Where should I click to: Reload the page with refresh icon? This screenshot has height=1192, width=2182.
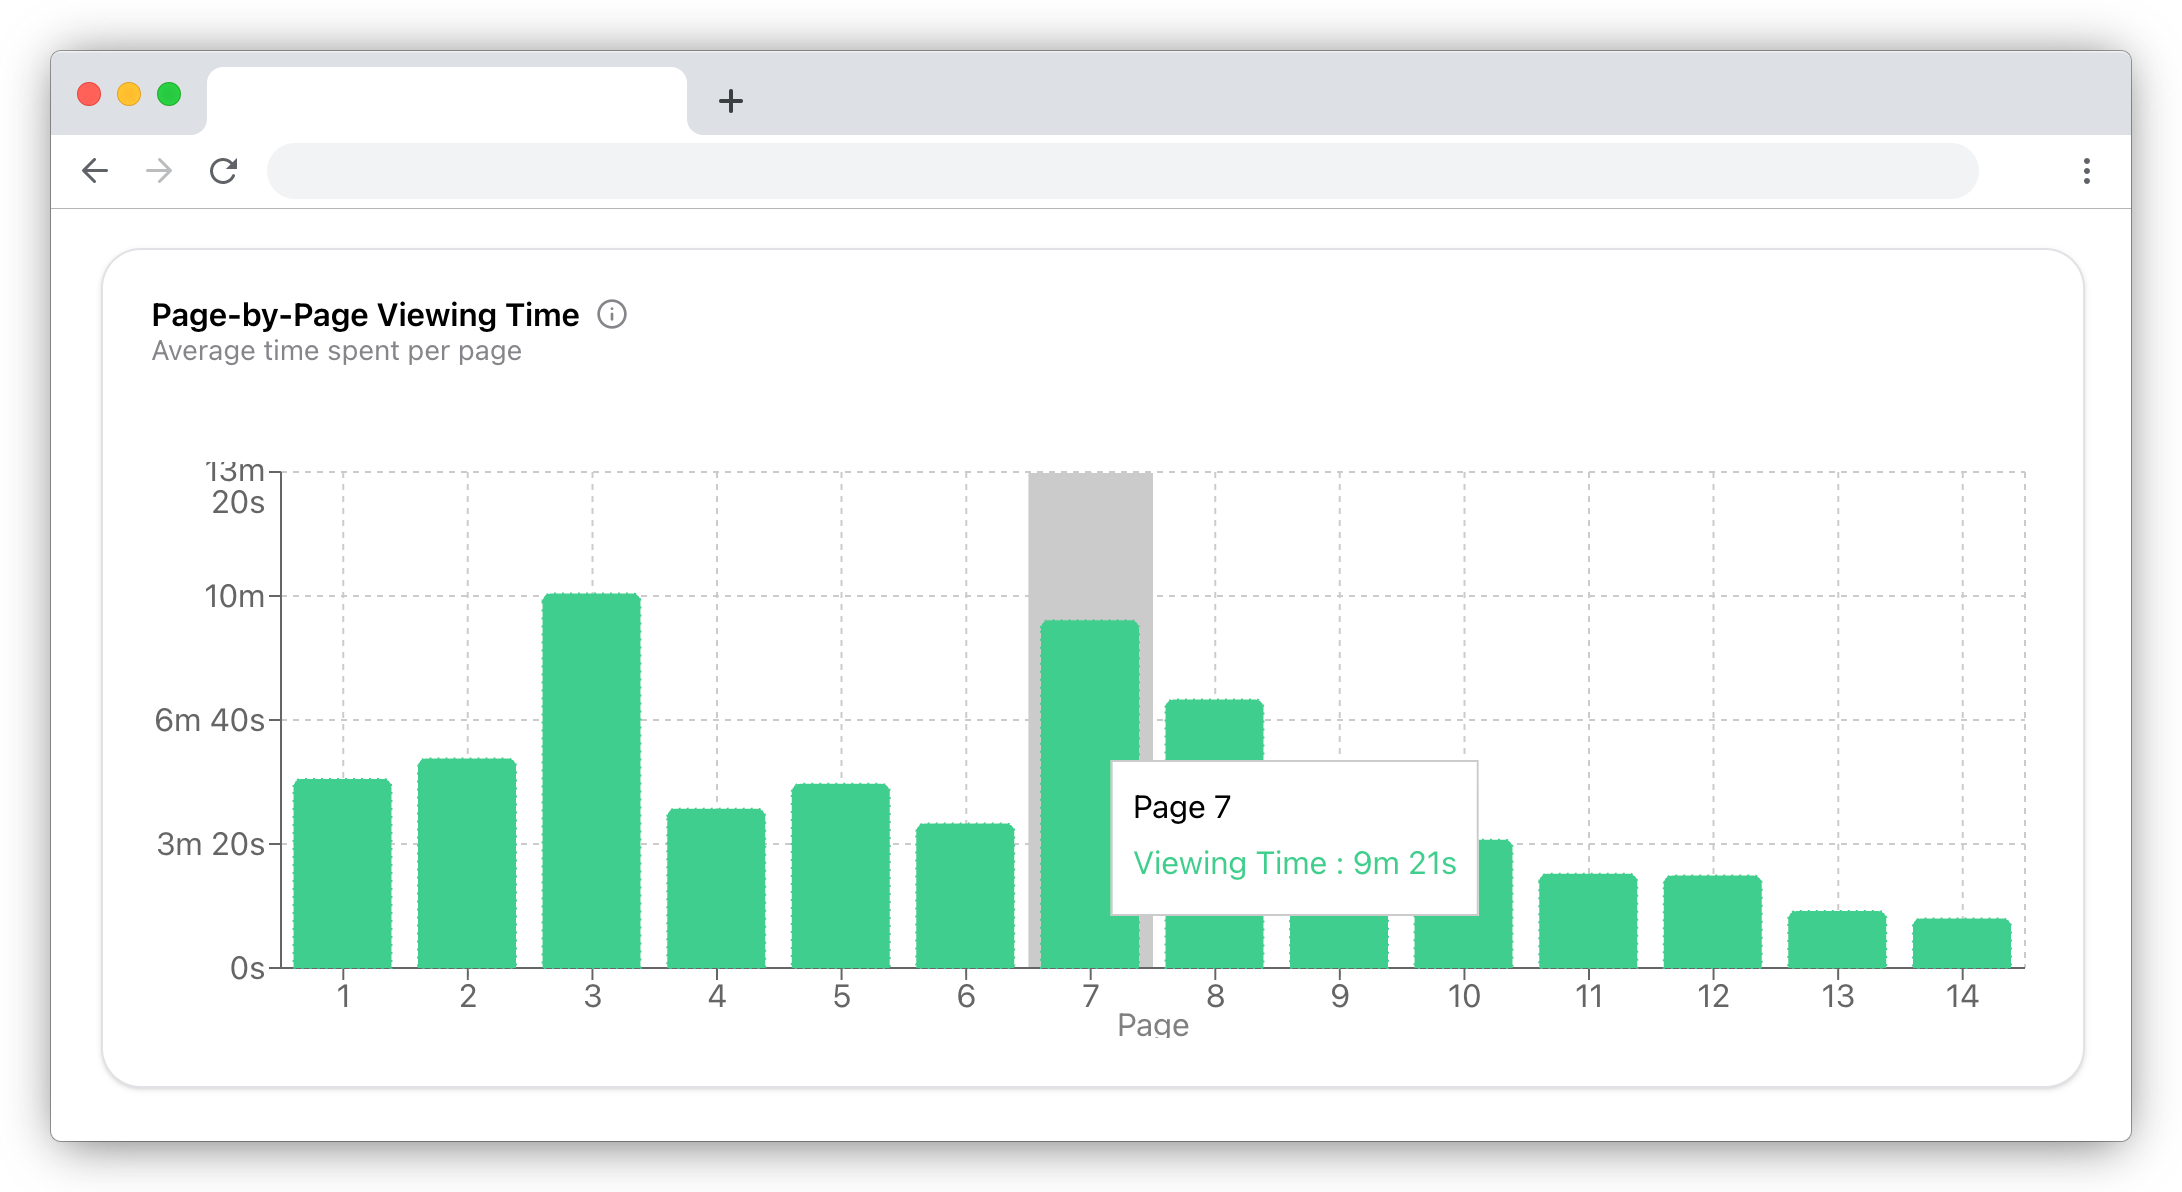223,171
